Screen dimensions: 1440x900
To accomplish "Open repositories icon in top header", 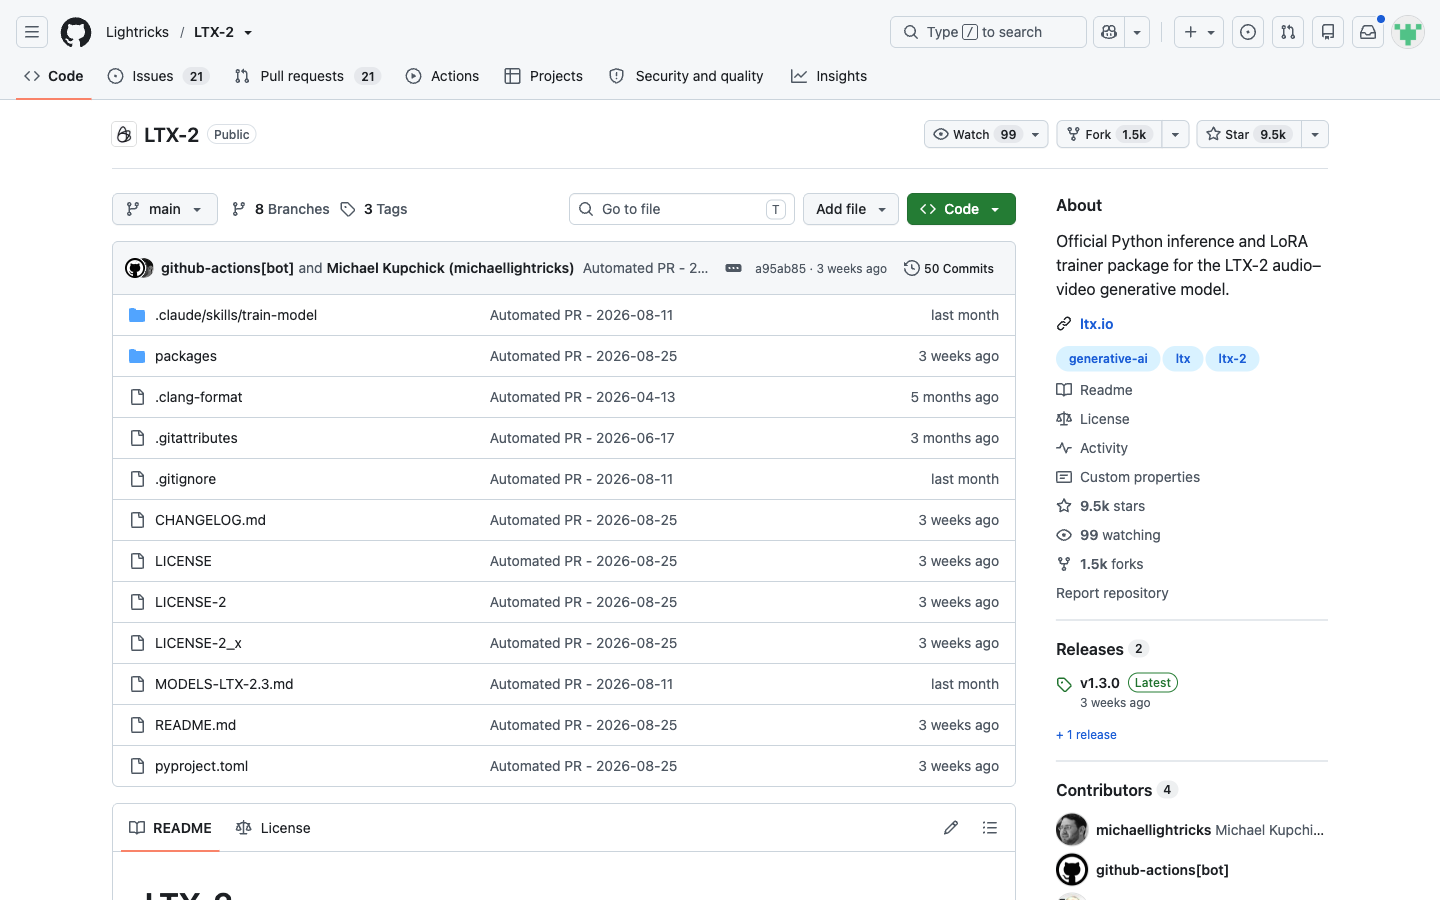I will tap(1328, 32).
